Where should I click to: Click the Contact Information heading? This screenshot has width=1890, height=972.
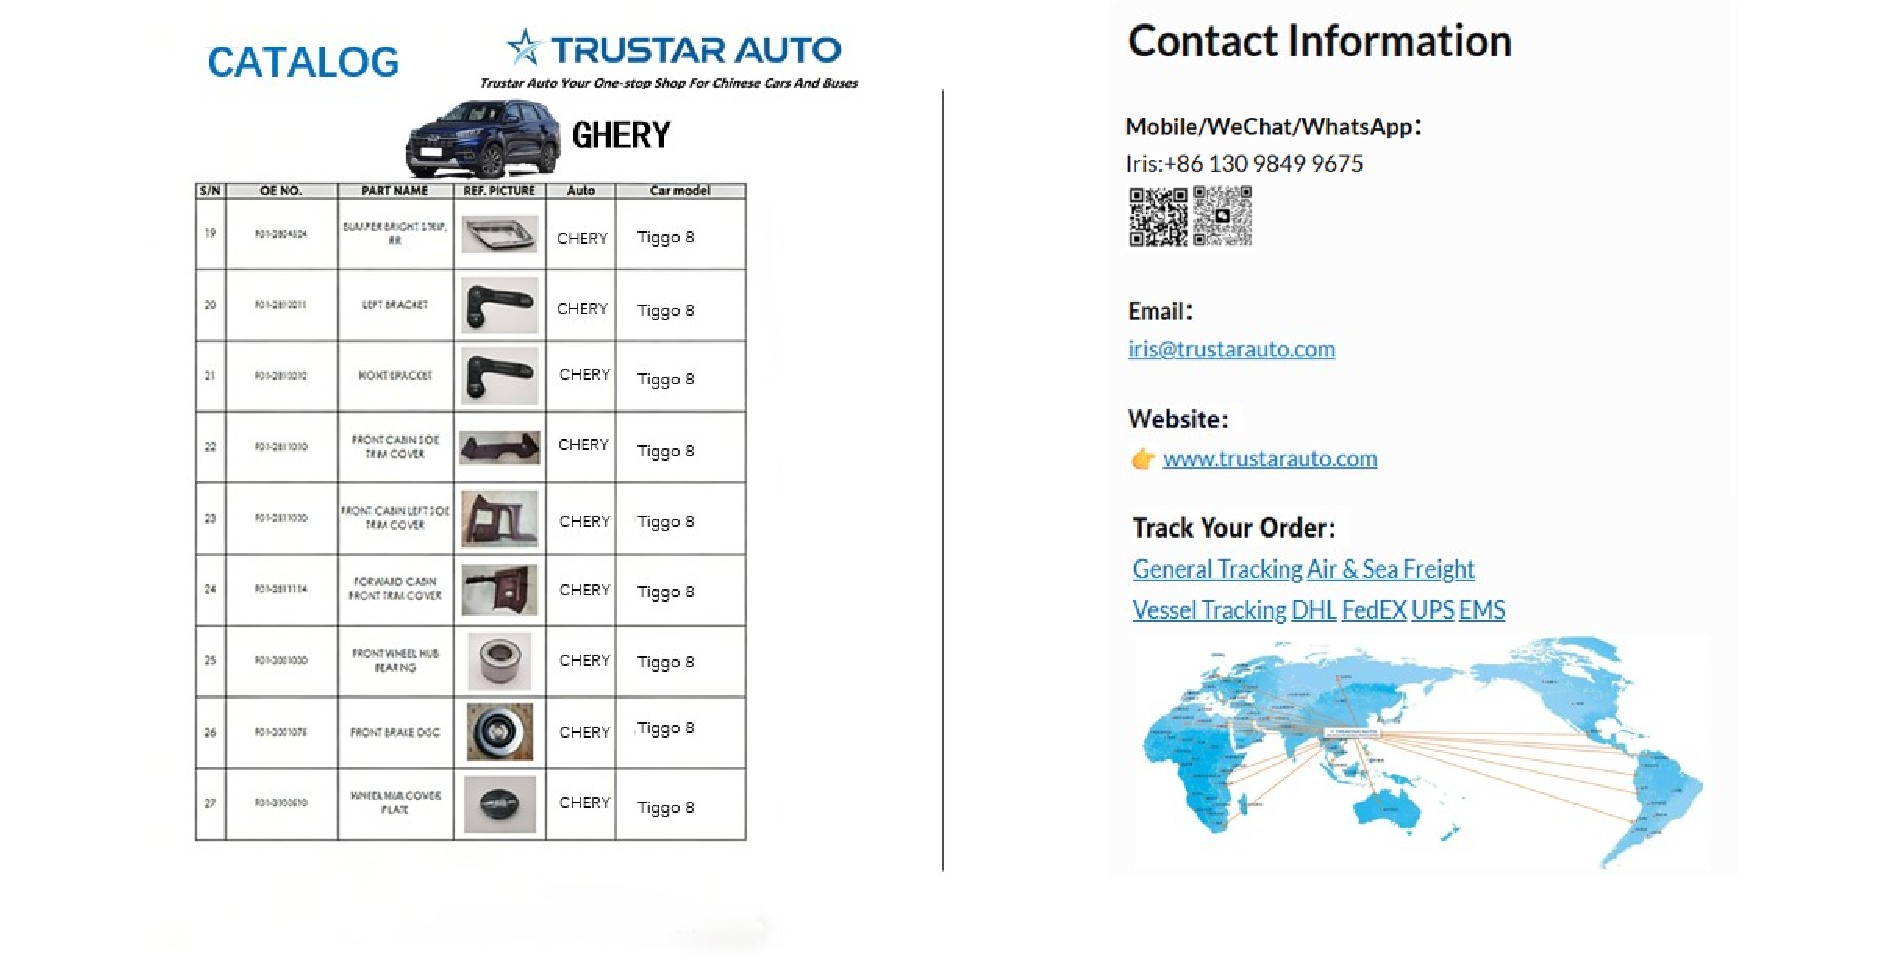pos(1320,41)
